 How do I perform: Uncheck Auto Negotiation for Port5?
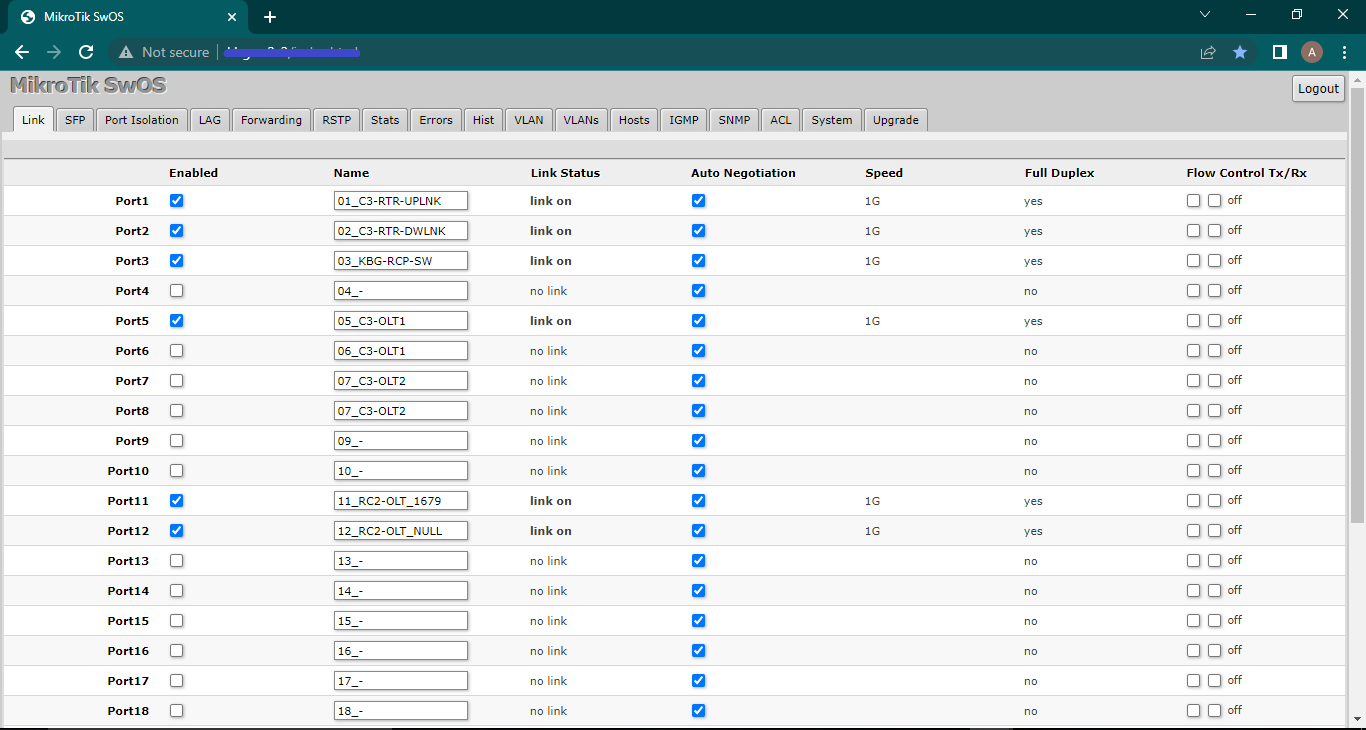point(698,321)
